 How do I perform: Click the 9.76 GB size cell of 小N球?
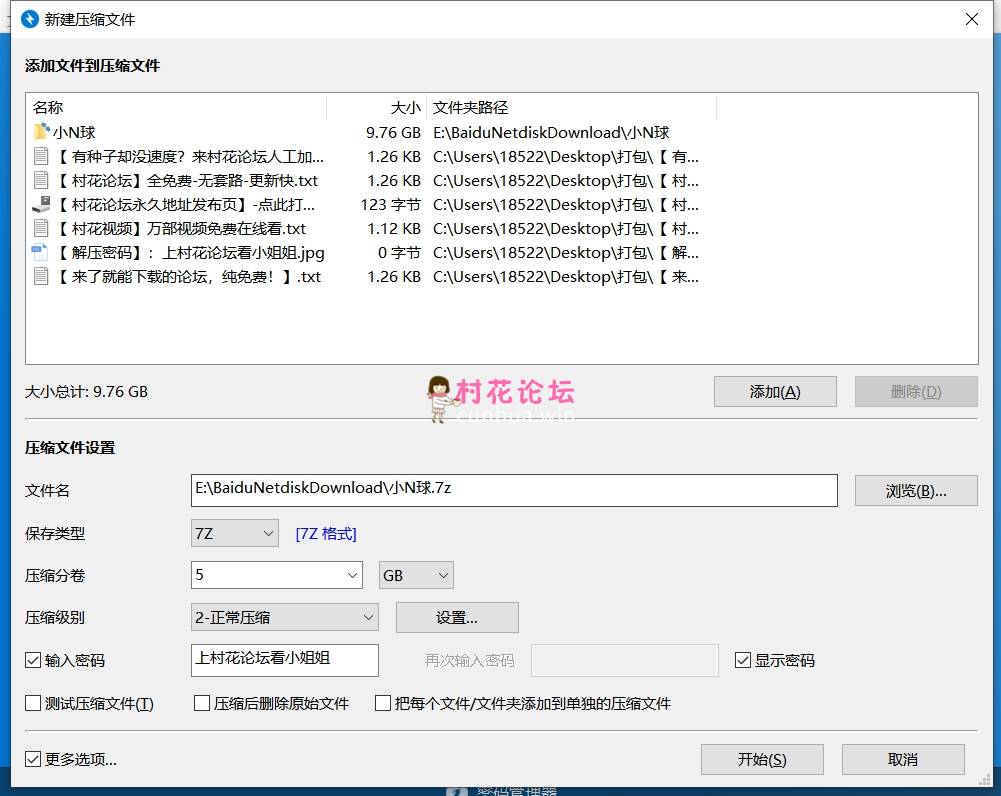tap(393, 132)
